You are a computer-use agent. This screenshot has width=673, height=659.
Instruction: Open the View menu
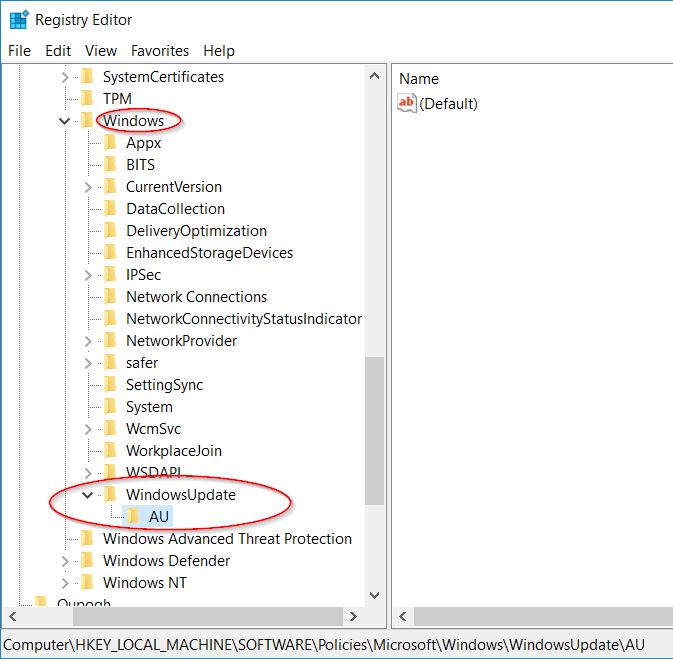point(101,51)
